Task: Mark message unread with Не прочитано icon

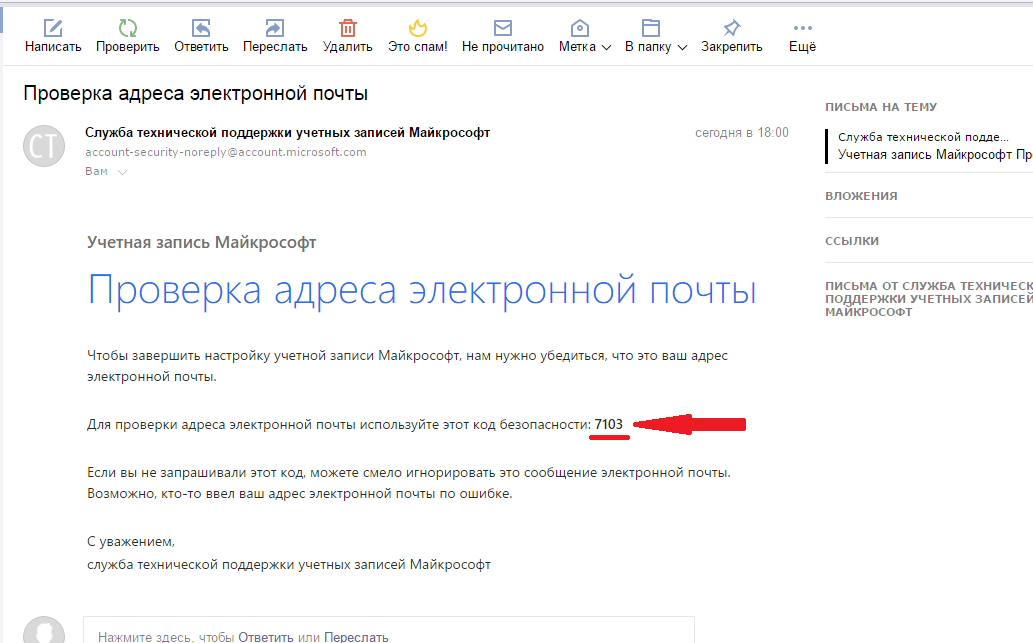Action: click(502, 28)
